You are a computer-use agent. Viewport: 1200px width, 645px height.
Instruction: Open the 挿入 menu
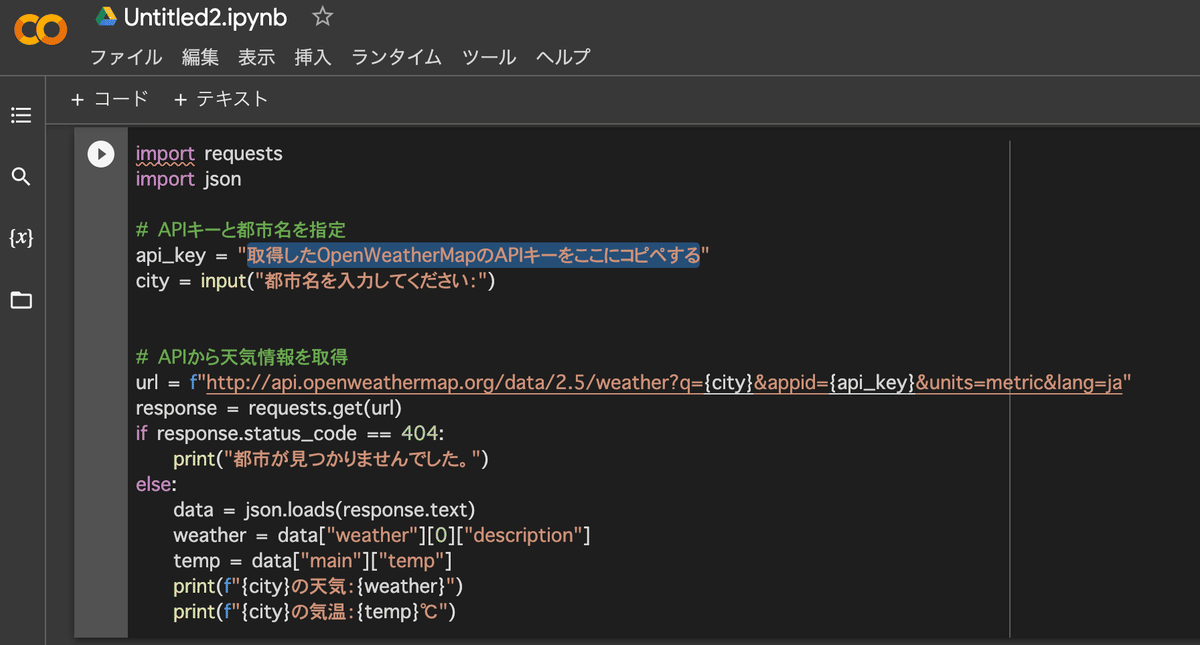313,57
